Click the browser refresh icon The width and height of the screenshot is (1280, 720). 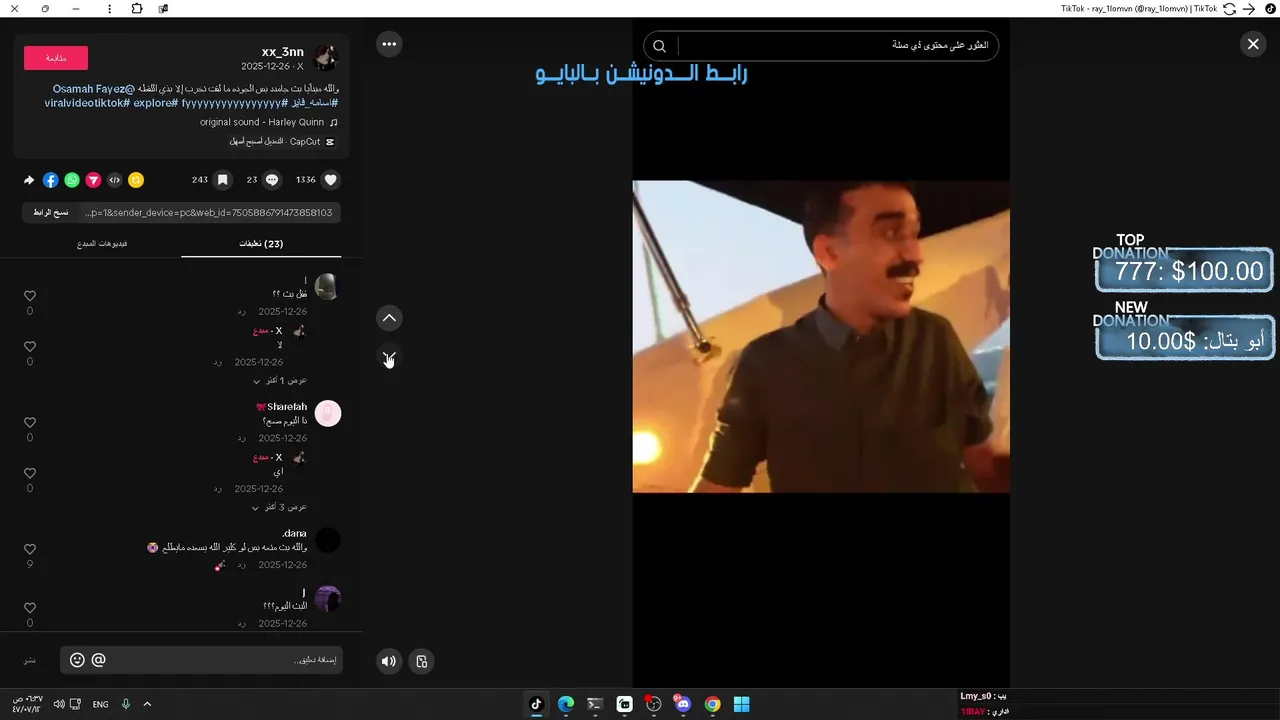(x=1229, y=9)
